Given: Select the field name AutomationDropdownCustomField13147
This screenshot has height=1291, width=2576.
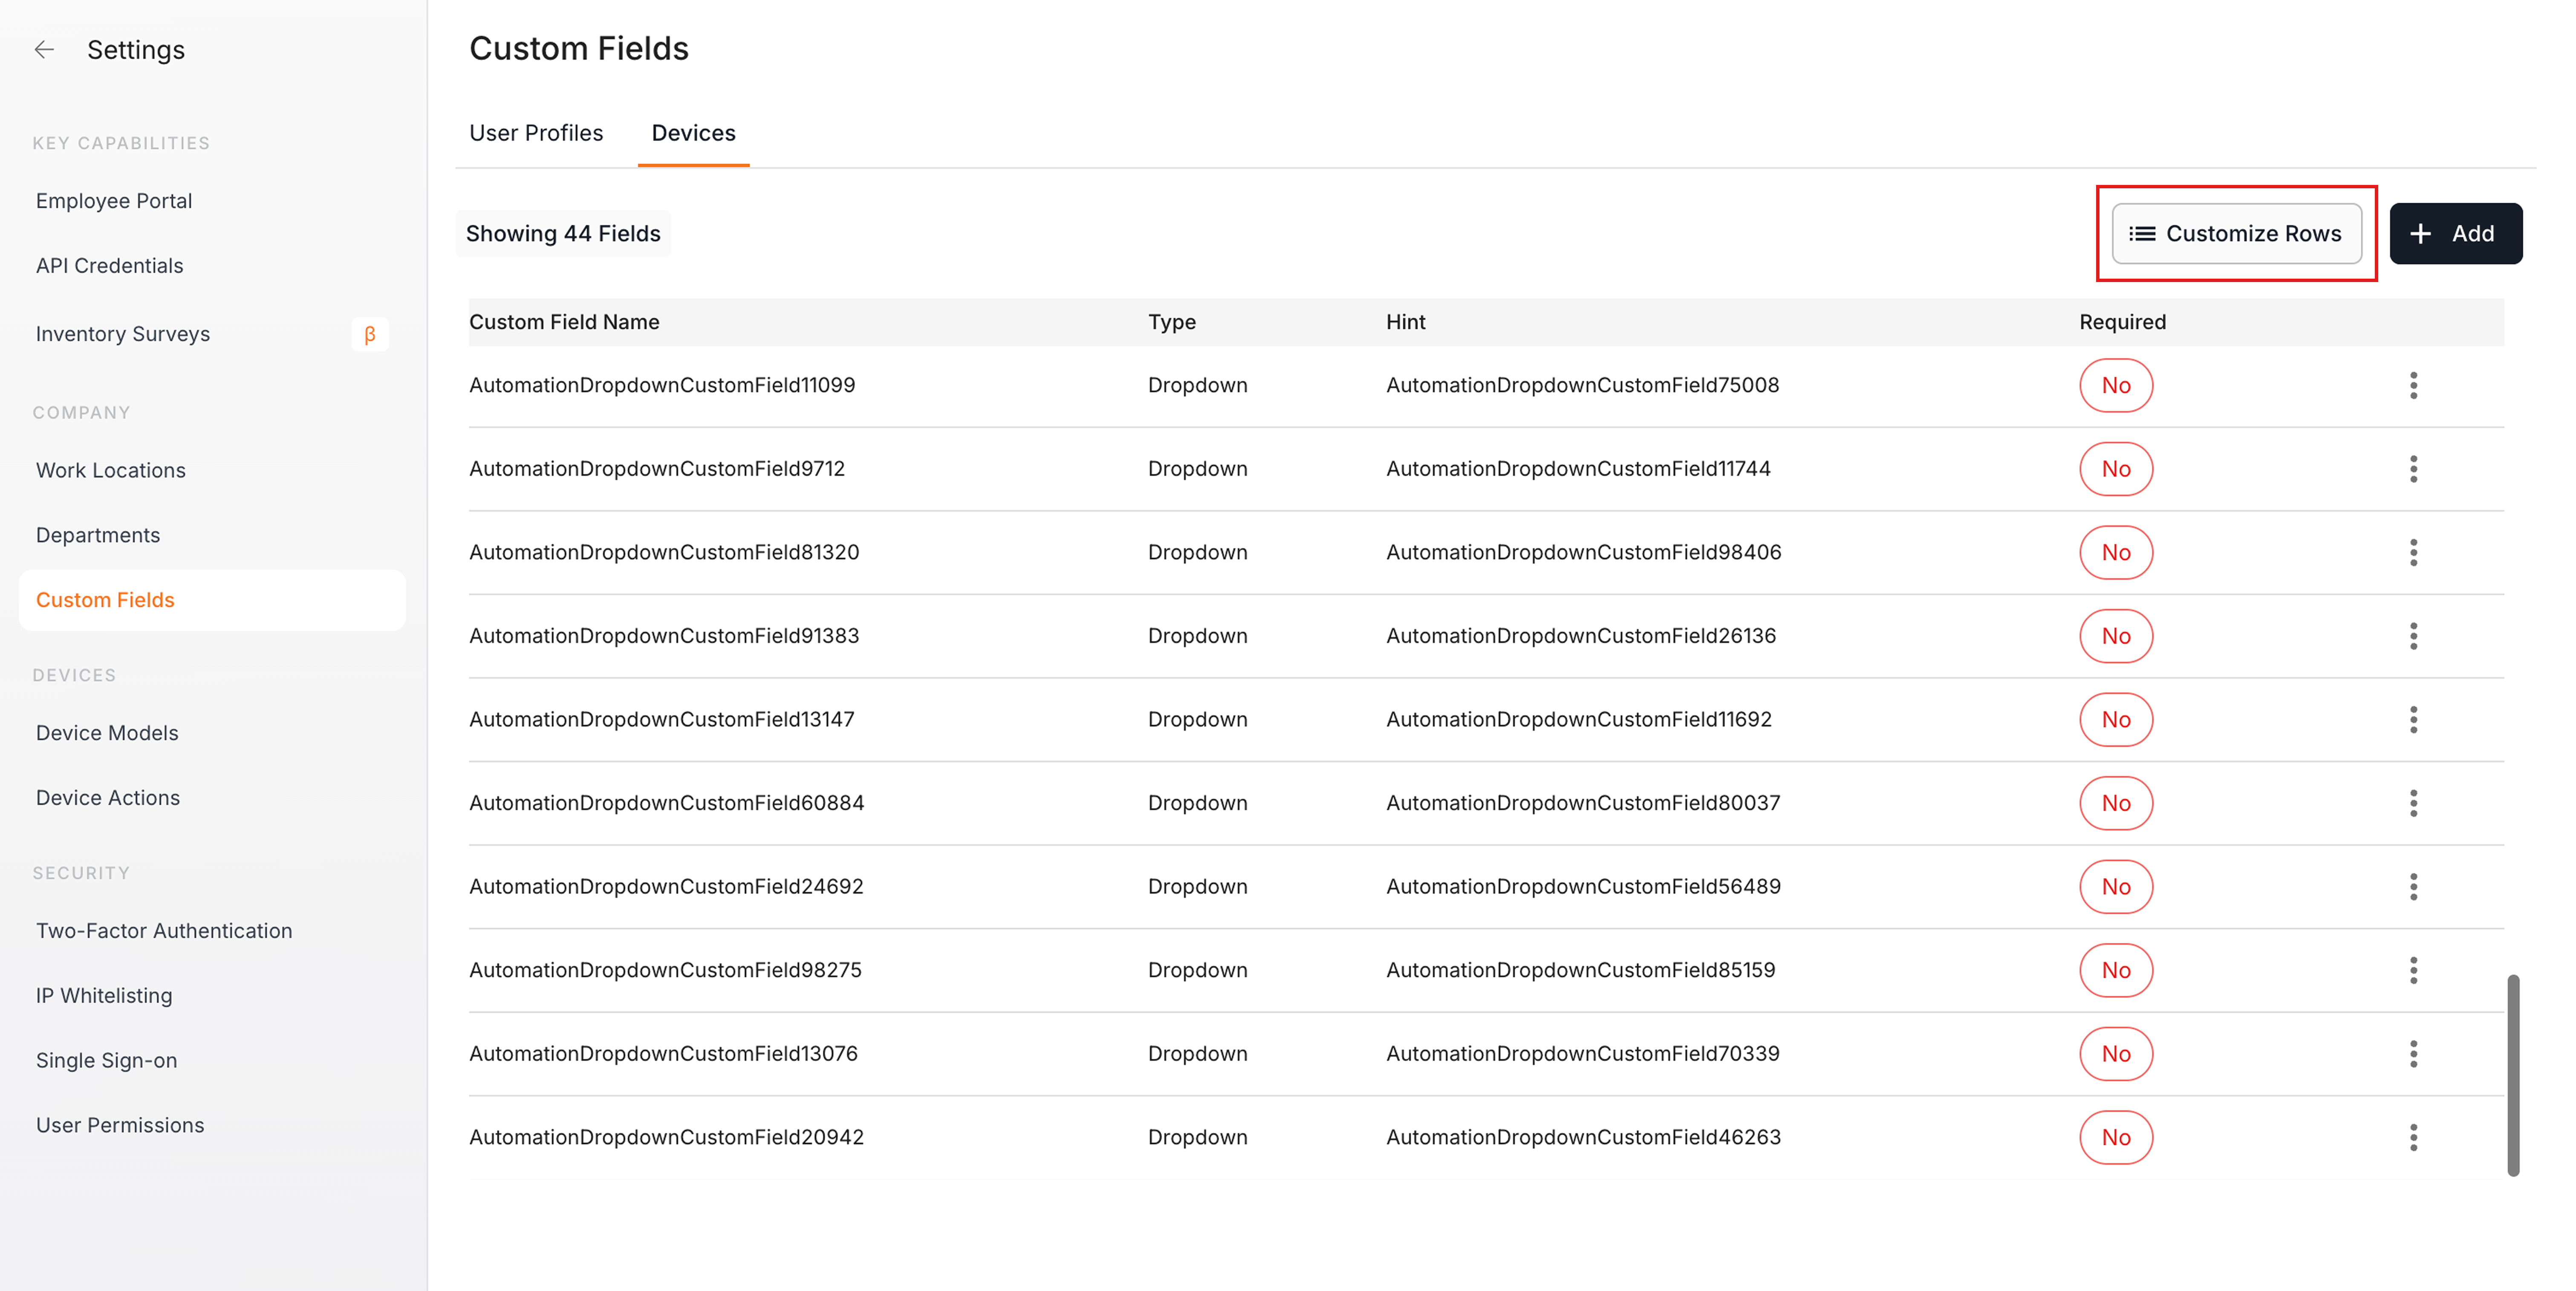Looking at the screenshot, I should click(x=662, y=720).
